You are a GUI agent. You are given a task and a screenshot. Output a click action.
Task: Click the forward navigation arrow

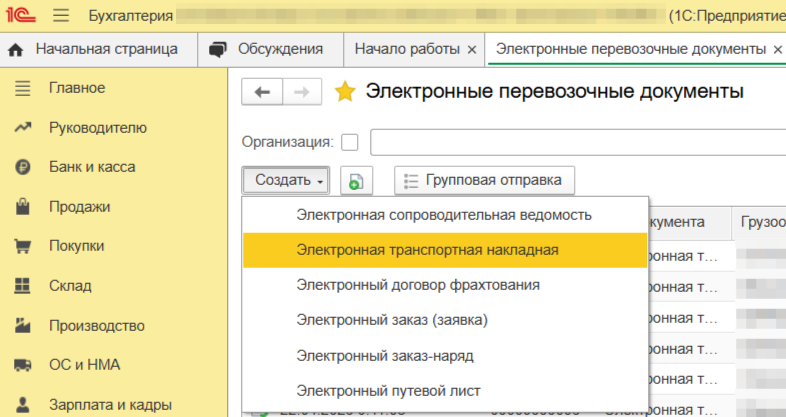(301, 92)
